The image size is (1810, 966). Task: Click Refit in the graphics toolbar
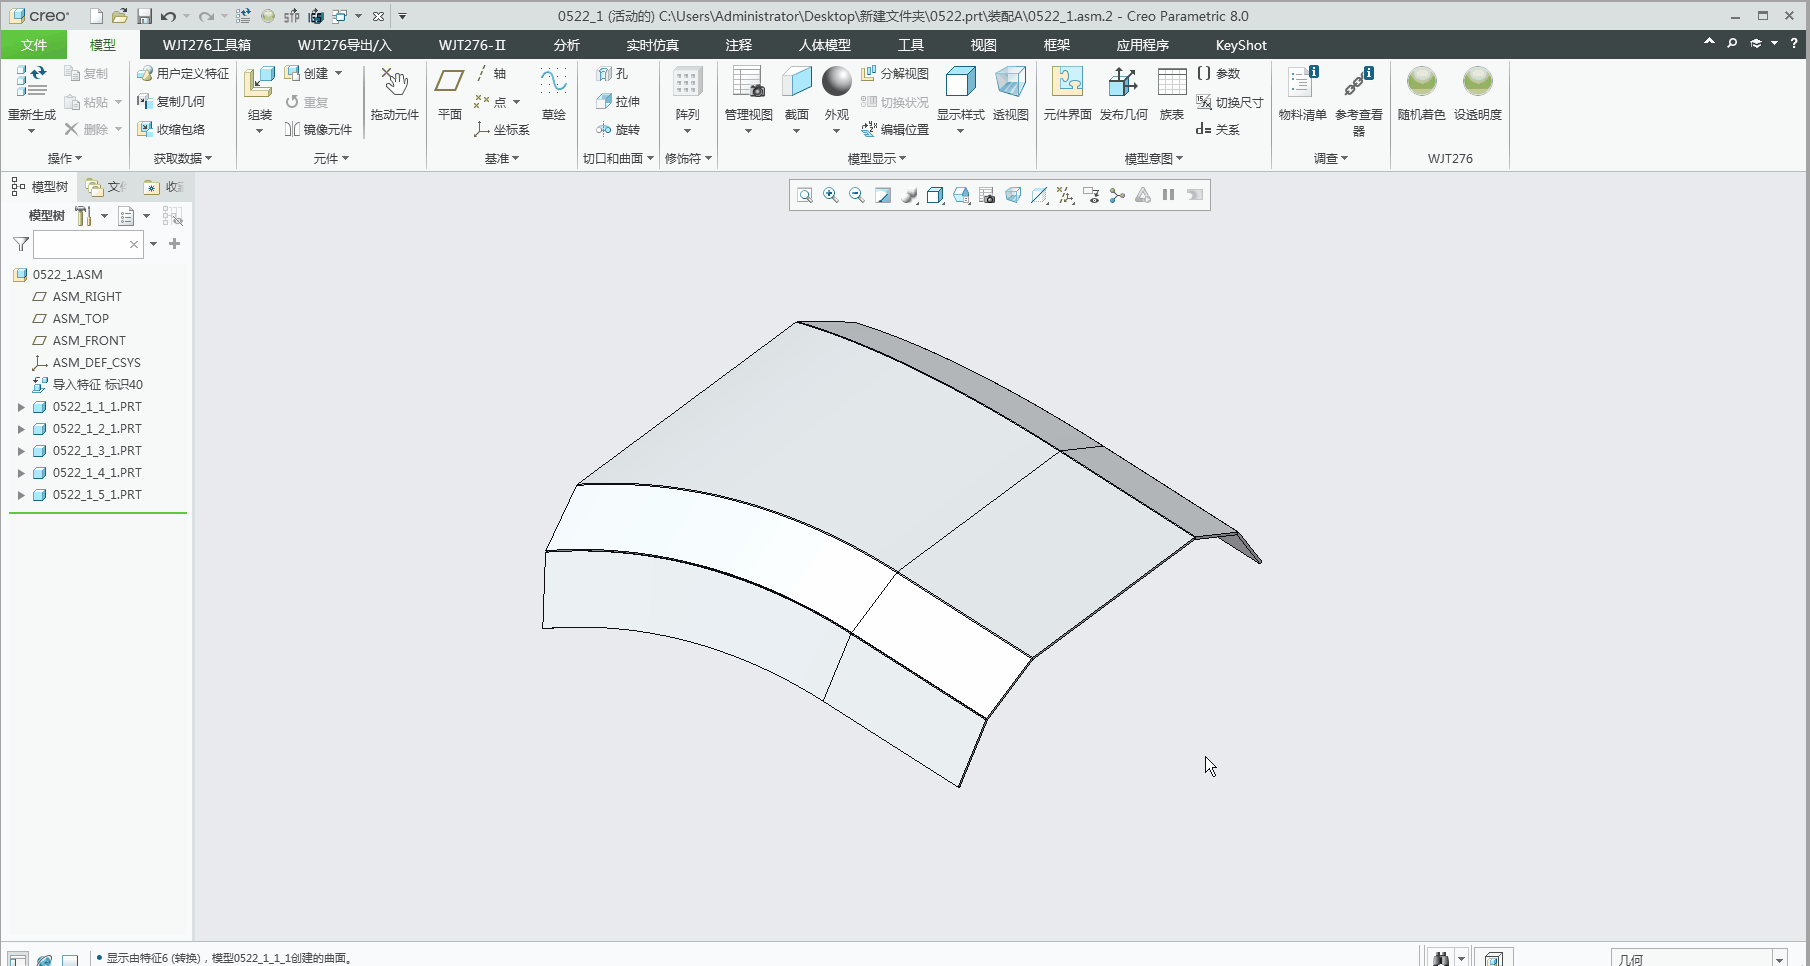804,195
